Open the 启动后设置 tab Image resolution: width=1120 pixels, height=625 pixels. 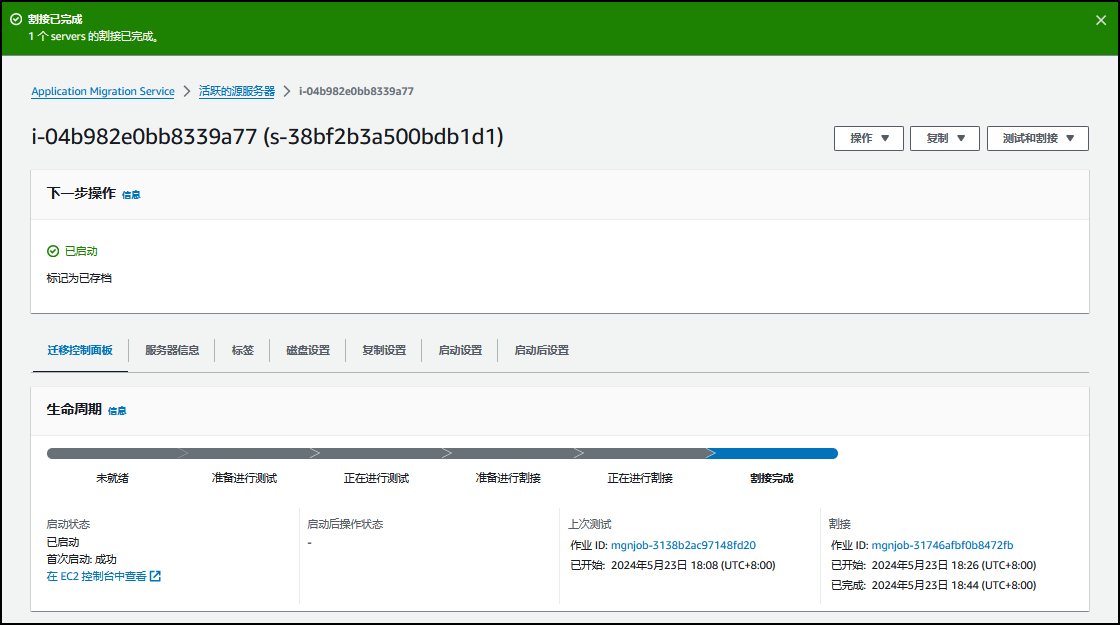click(541, 351)
